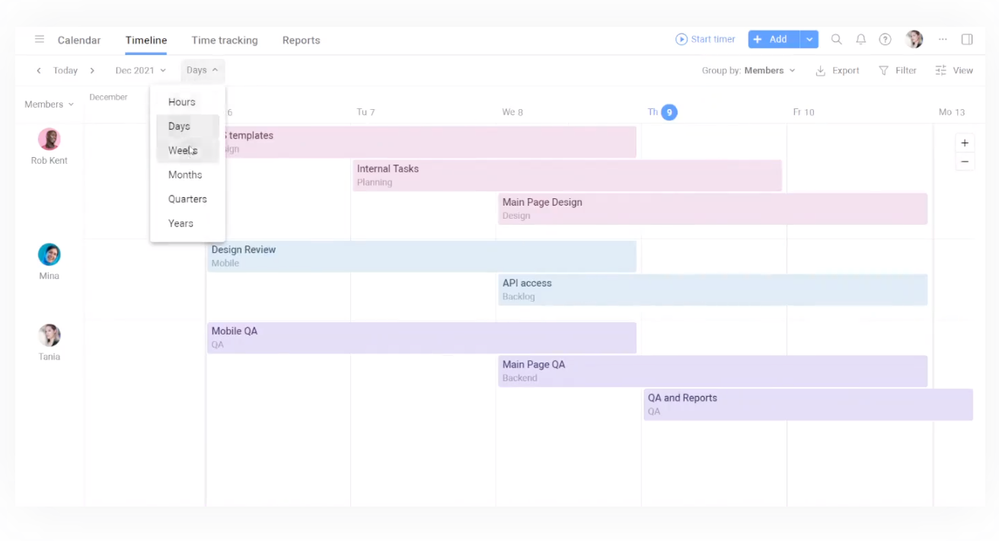This screenshot has width=999, height=541.
Task: Open the templates task bar
Action: click(430, 142)
